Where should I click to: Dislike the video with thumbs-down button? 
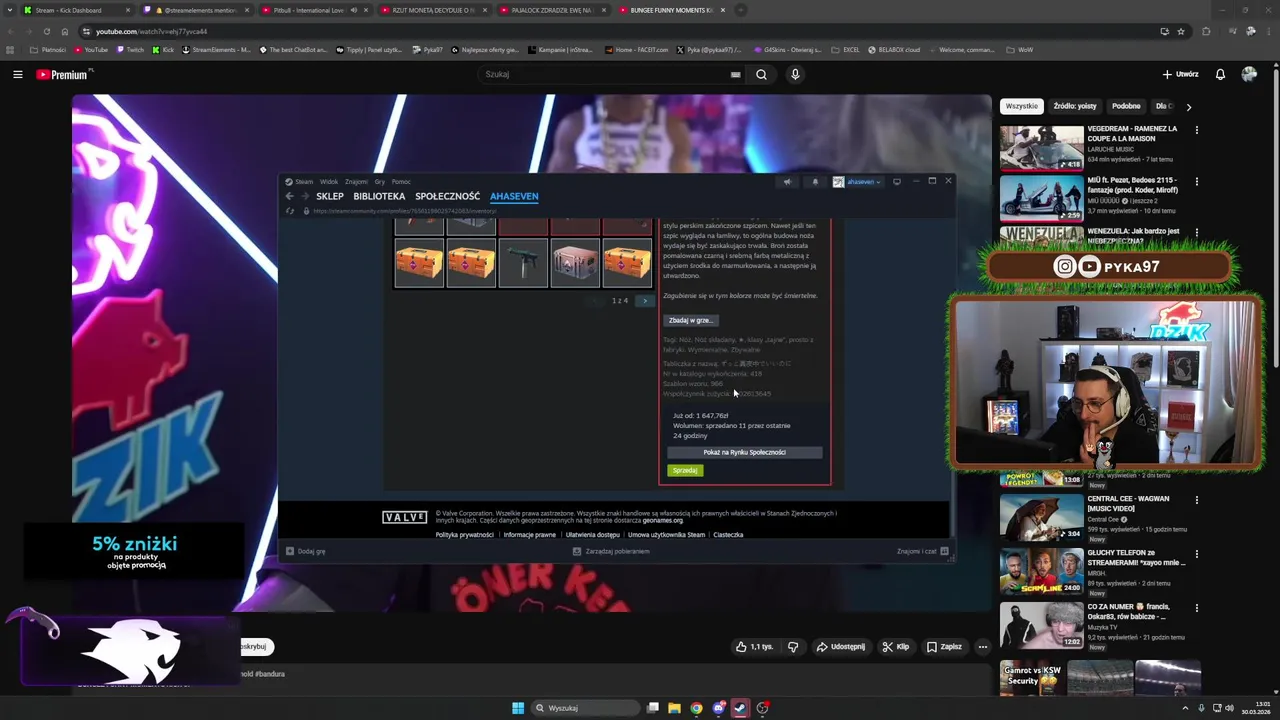[x=793, y=647]
